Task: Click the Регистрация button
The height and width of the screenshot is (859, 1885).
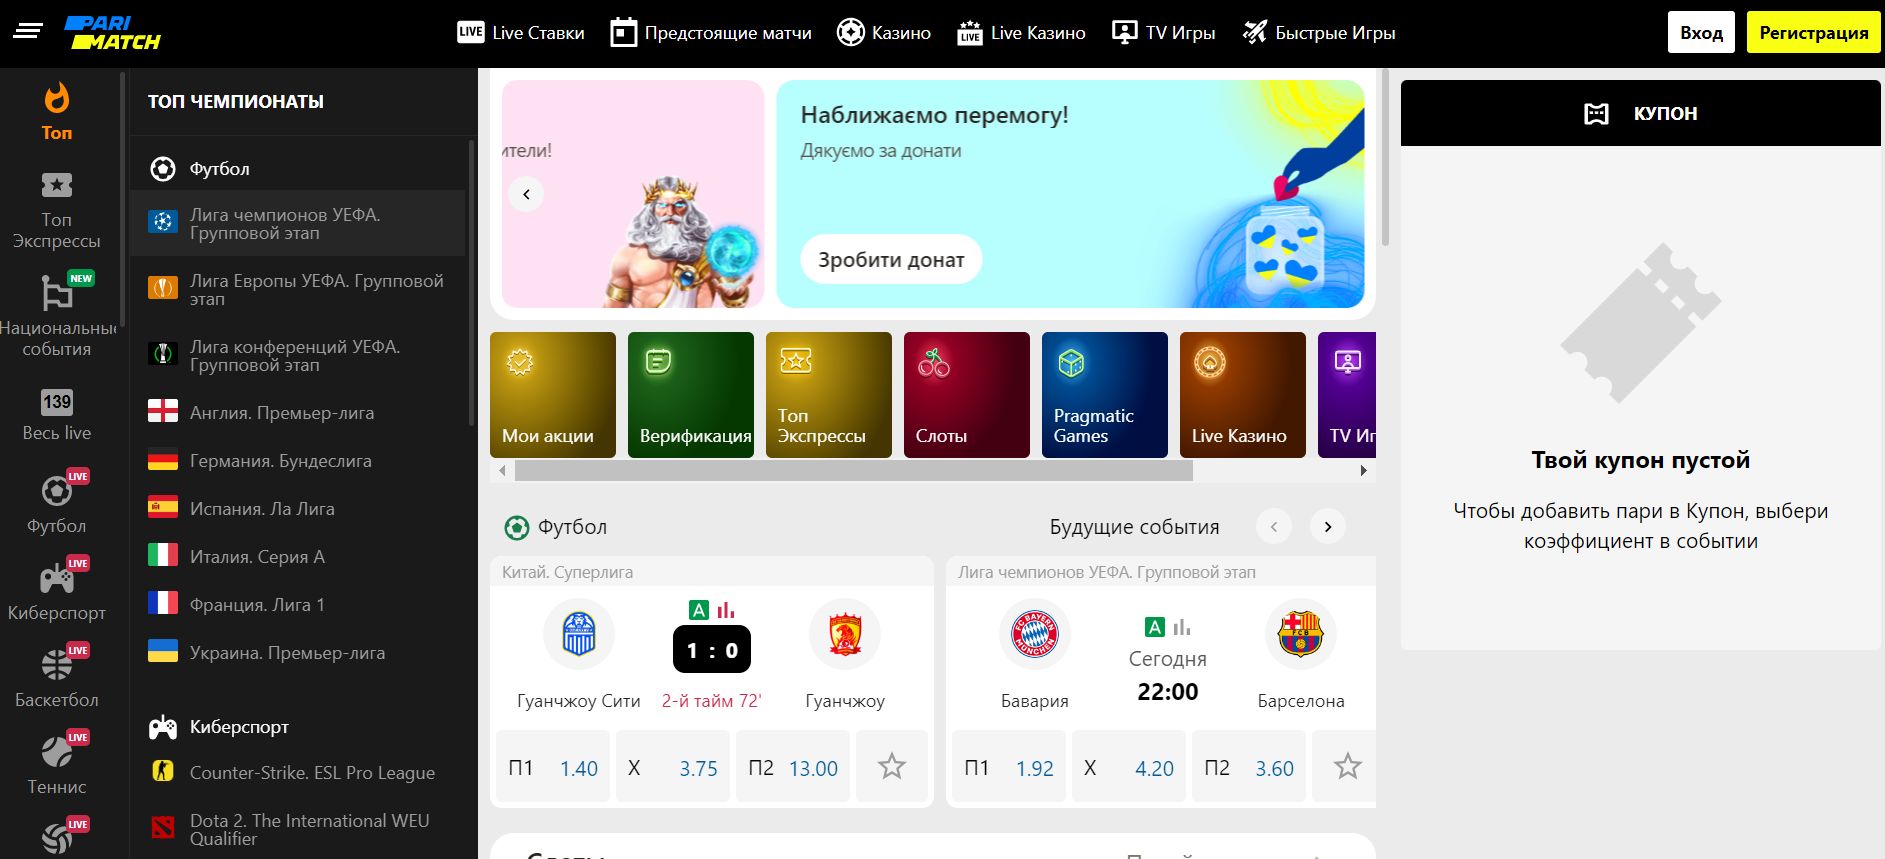Action: click(x=1813, y=33)
